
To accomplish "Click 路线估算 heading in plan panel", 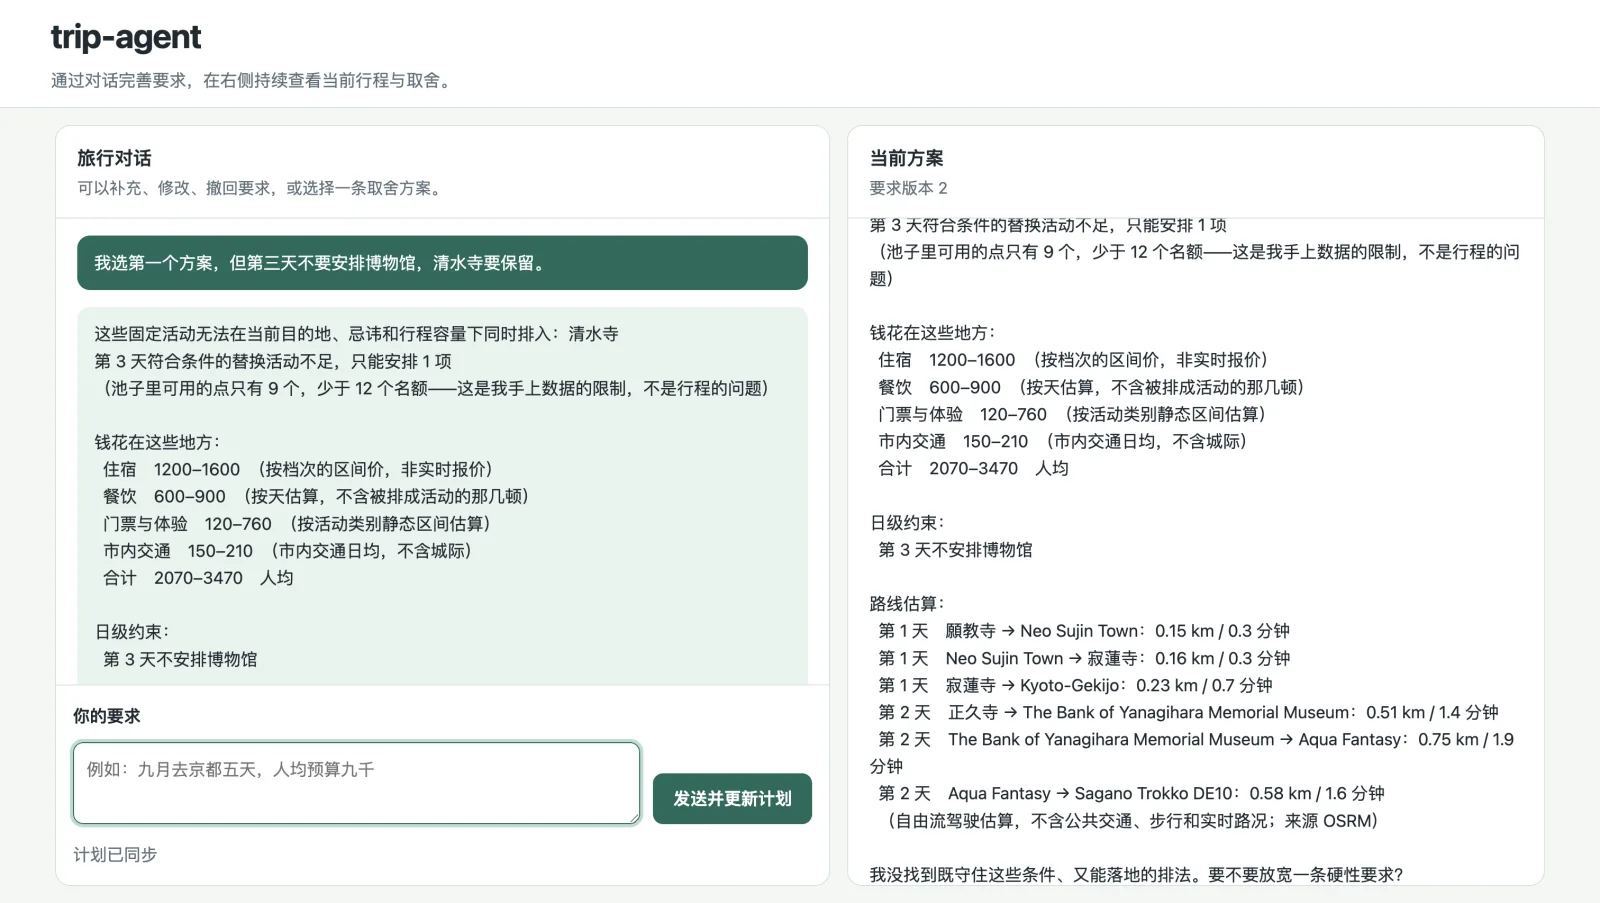I will tap(907, 603).
